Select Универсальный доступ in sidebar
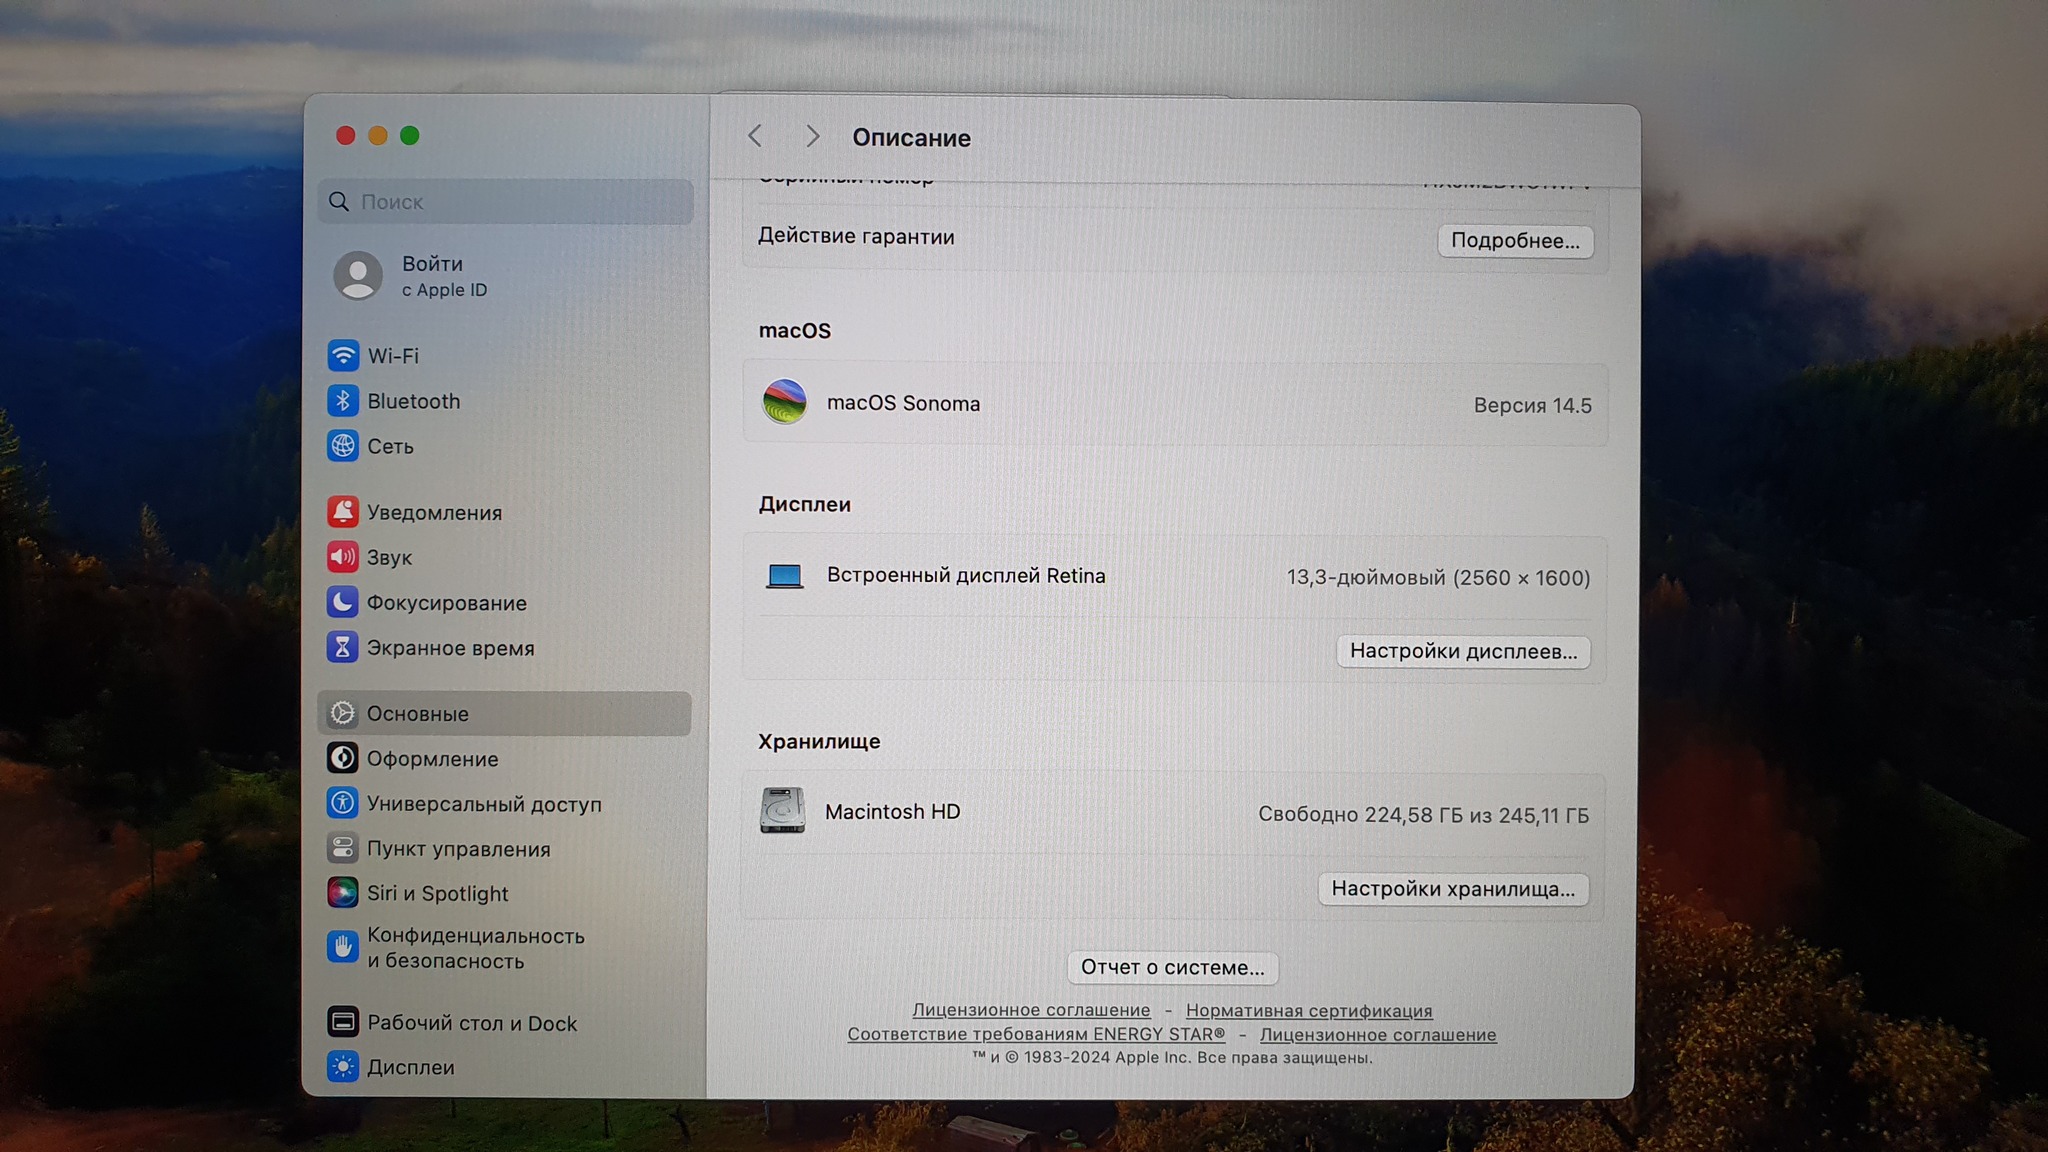 tap(484, 803)
